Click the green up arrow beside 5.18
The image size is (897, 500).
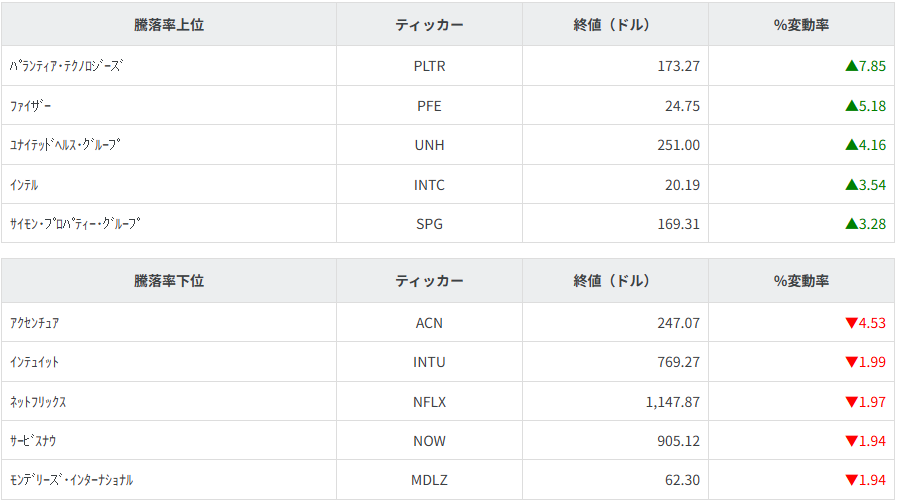pyautogui.click(x=851, y=105)
